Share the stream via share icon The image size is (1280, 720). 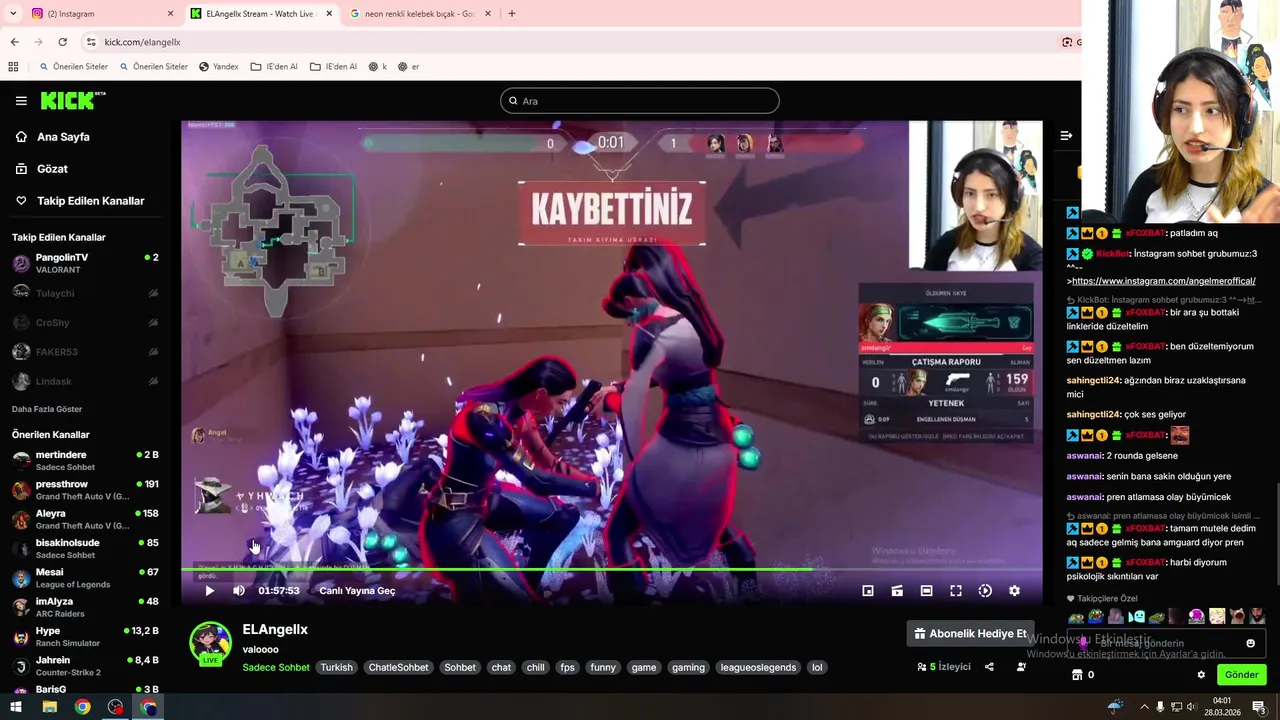pyautogui.click(x=989, y=667)
